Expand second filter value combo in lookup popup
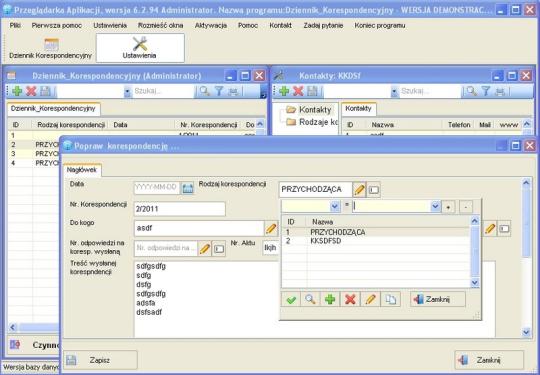This screenshot has width=540, height=375. (x=435, y=206)
